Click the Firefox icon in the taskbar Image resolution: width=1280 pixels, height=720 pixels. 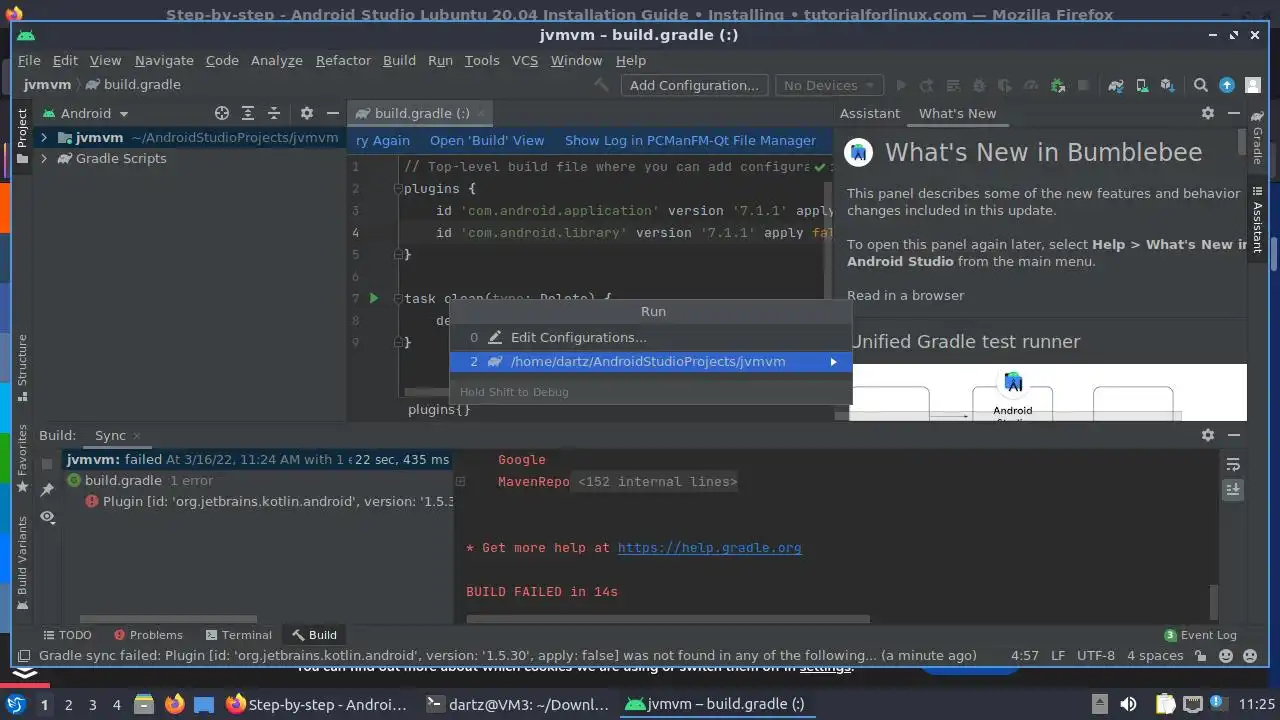(175, 704)
